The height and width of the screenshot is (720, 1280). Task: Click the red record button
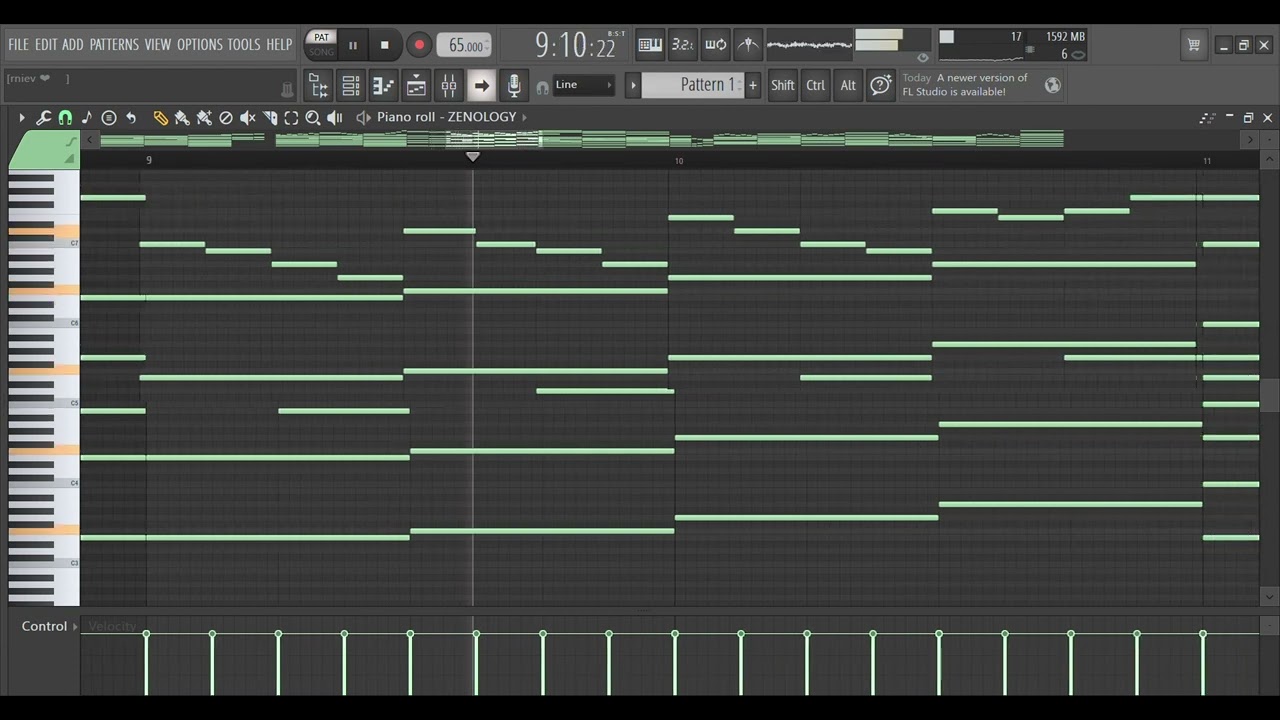pos(419,45)
